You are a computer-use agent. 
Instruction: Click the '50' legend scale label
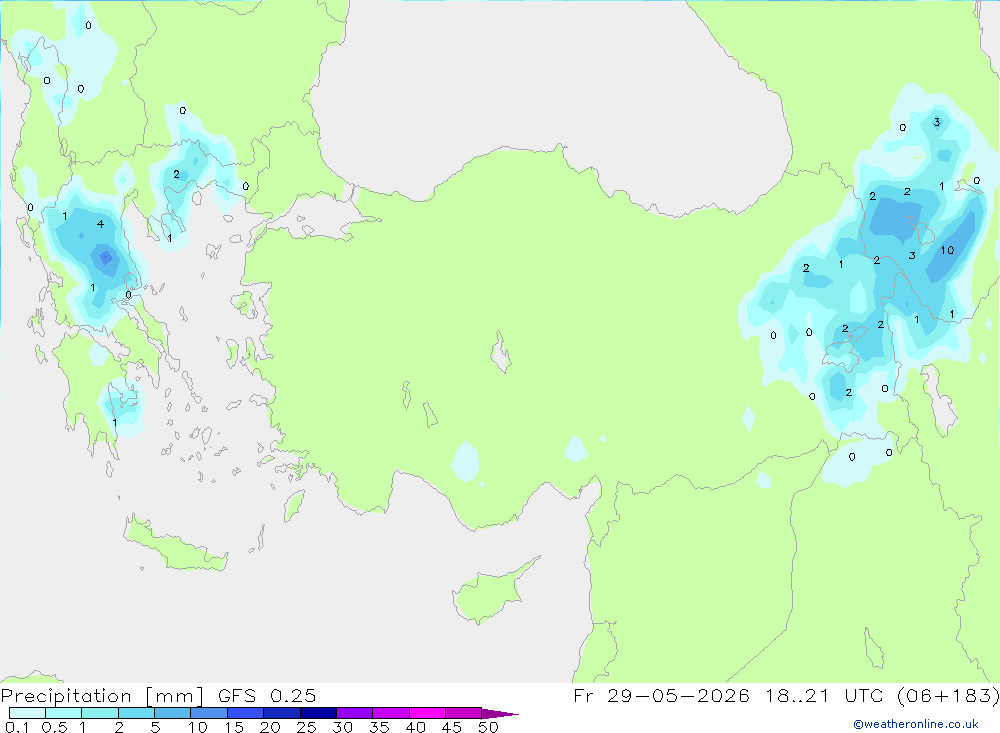tap(488, 727)
